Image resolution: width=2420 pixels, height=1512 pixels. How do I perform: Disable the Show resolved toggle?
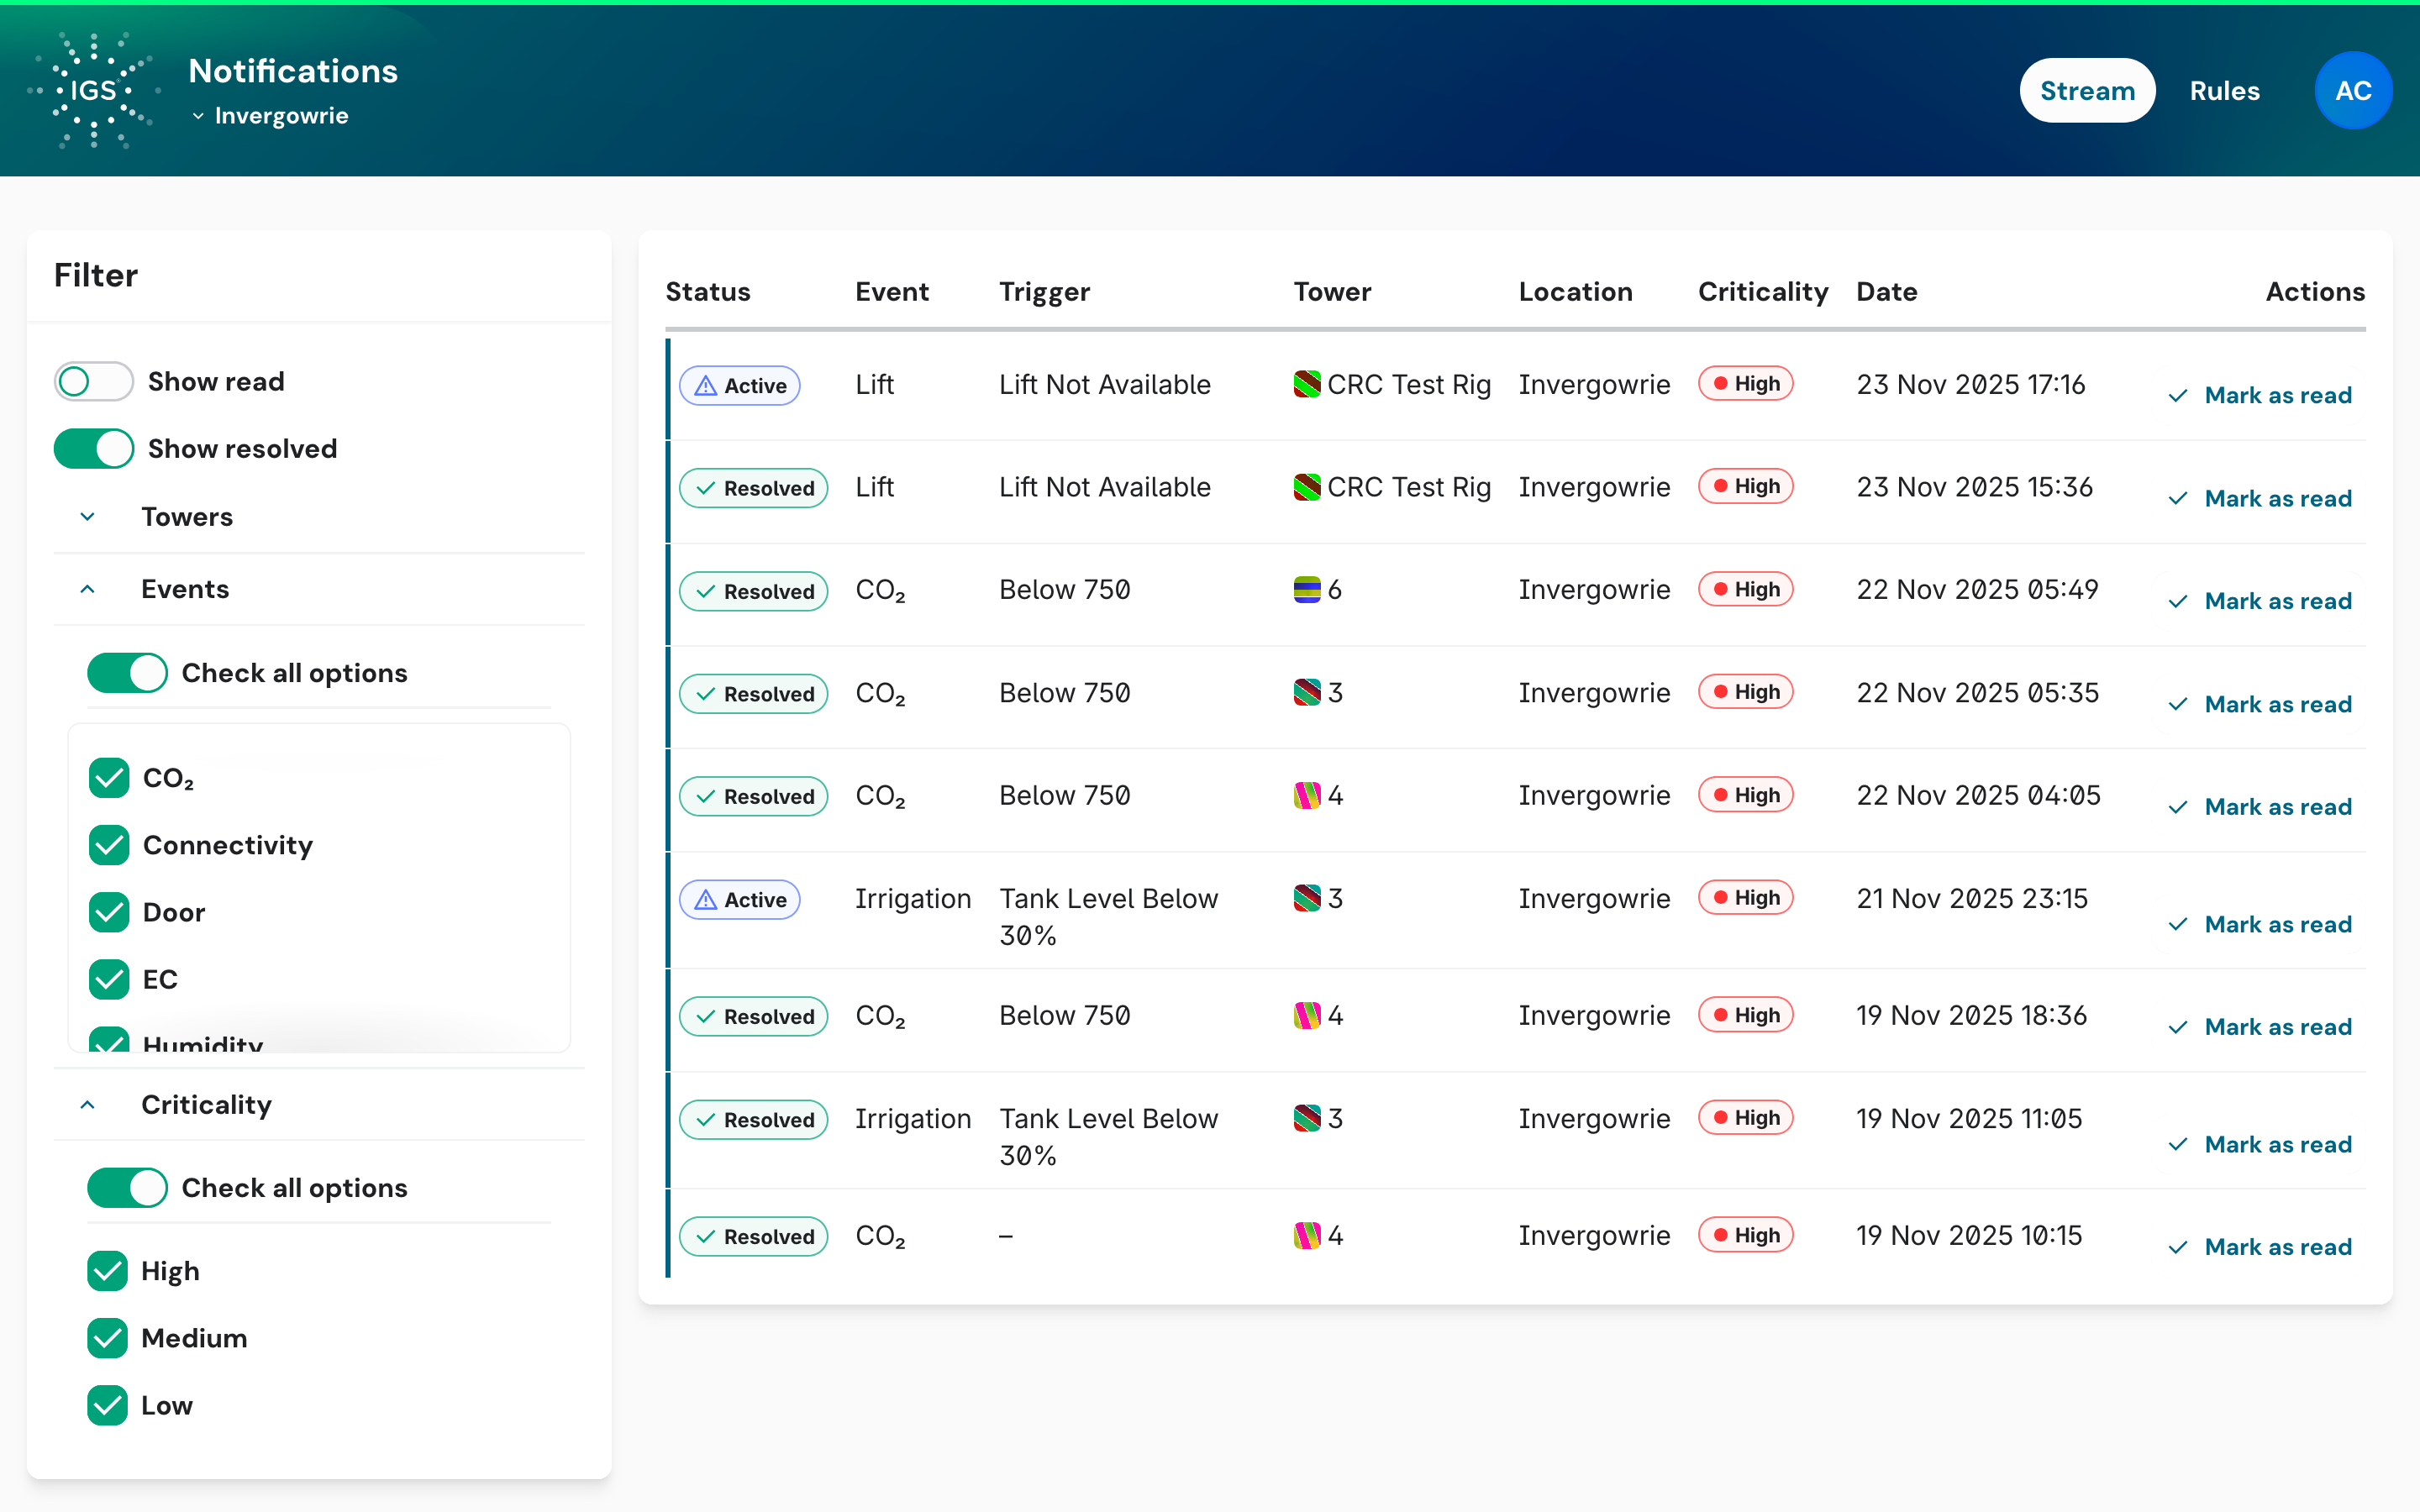(93, 449)
